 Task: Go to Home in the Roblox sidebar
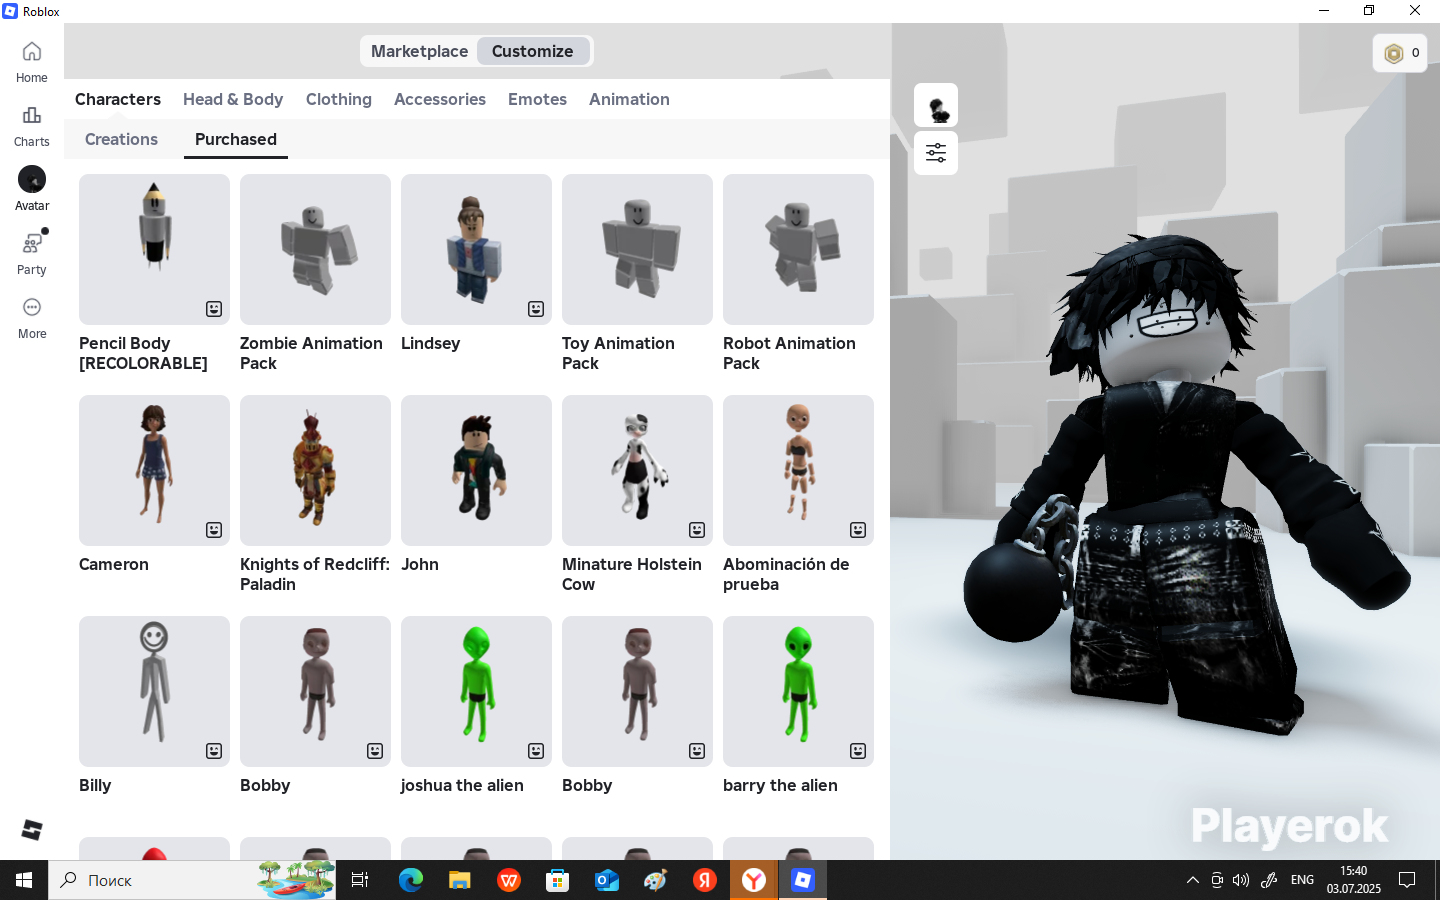[x=32, y=62]
